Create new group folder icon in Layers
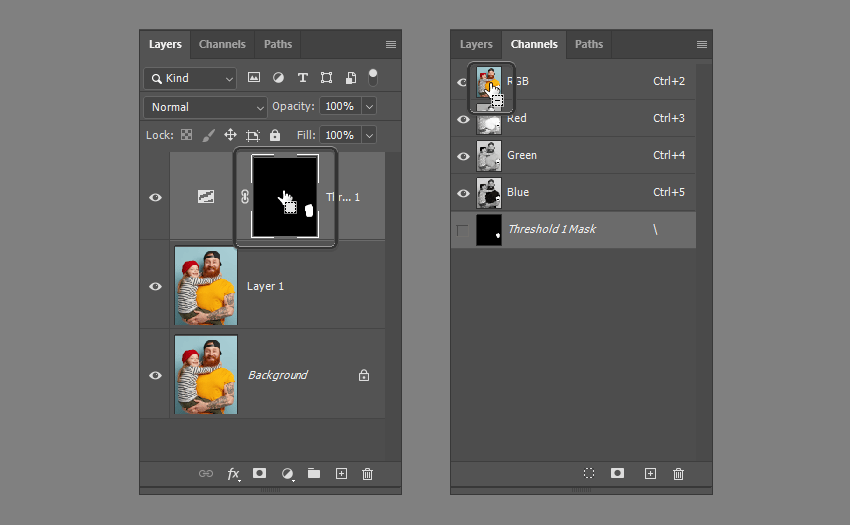The height and width of the screenshot is (525, 850). click(x=314, y=474)
